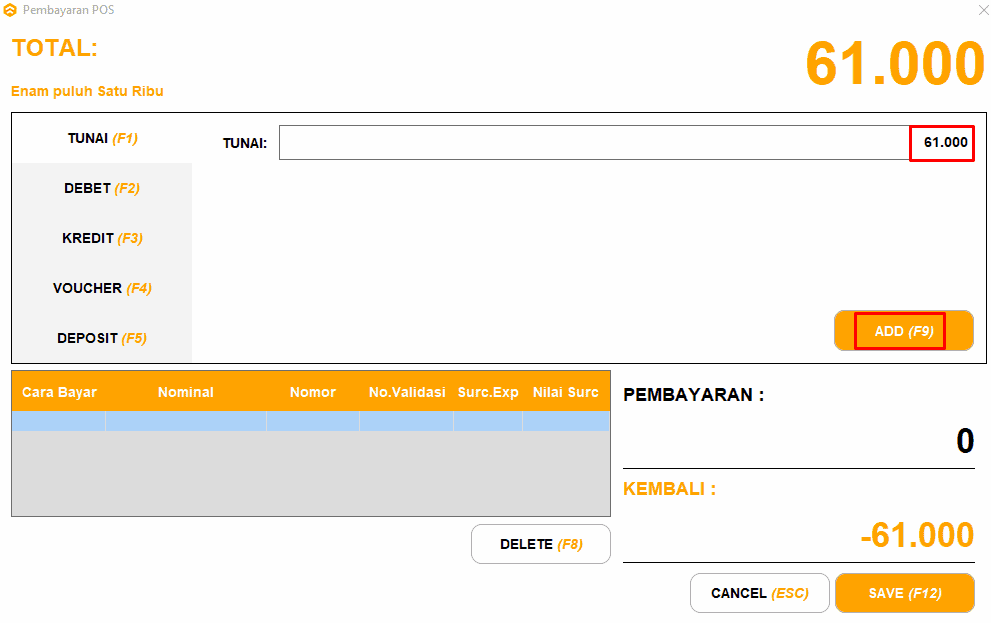Screen dimensions: 991x623
Task: Click the large total 61.000
Action: coord(895,63)
